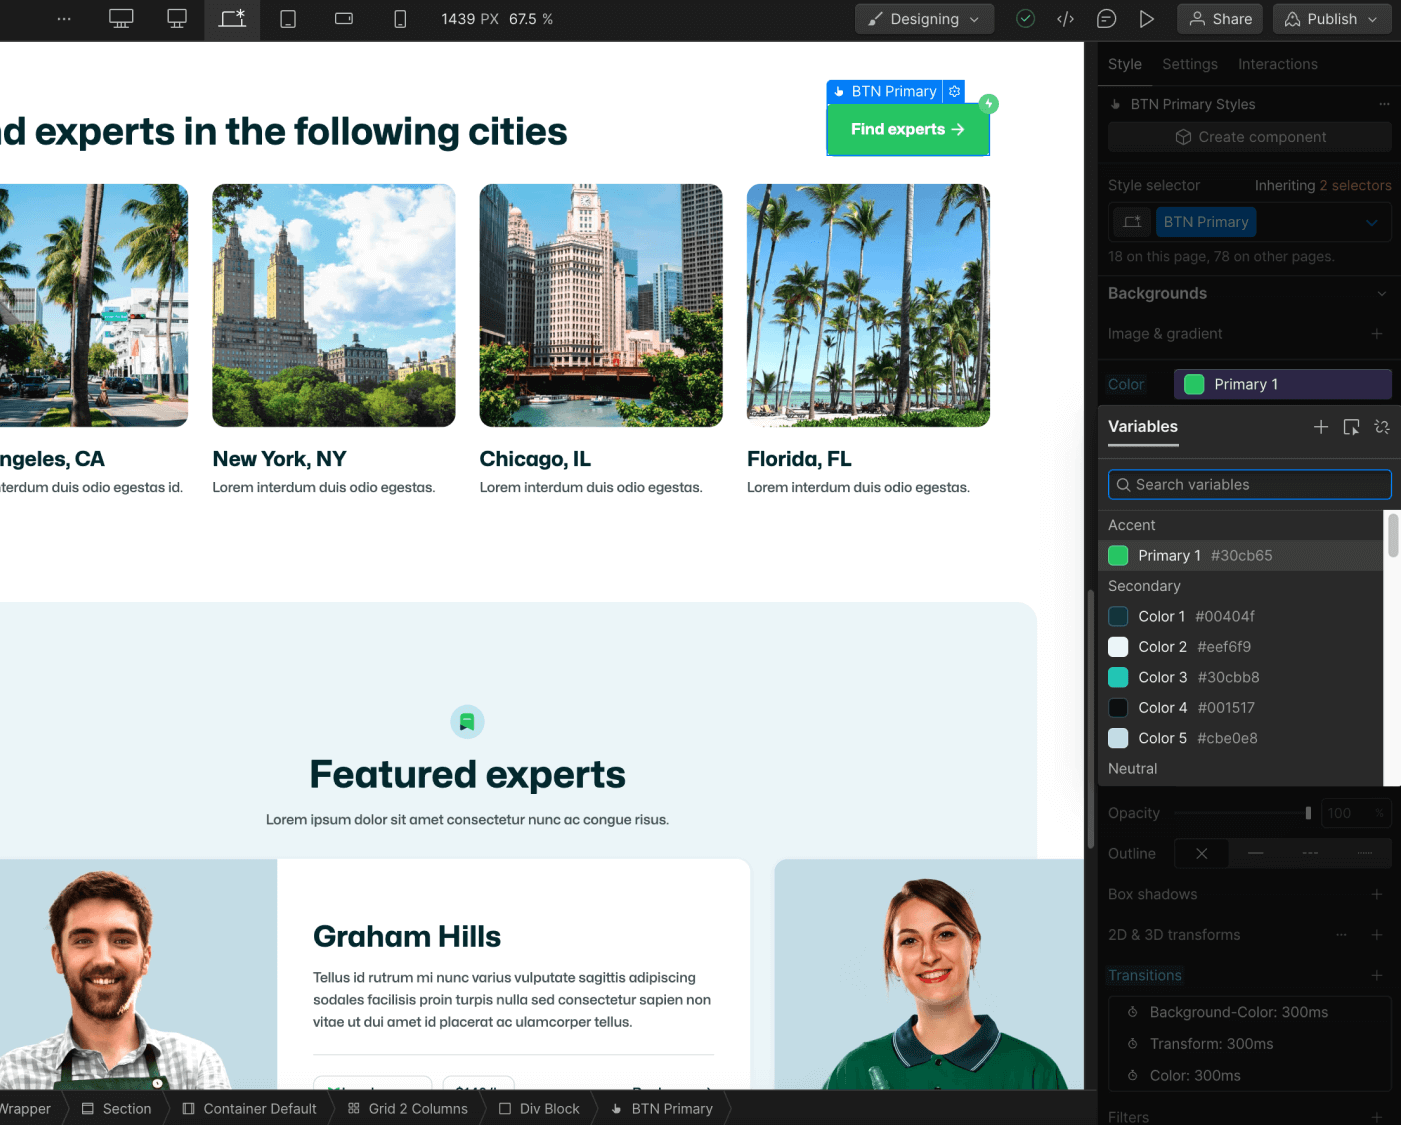Switch to mobile portrait breakpoint icon

(400, 19)
